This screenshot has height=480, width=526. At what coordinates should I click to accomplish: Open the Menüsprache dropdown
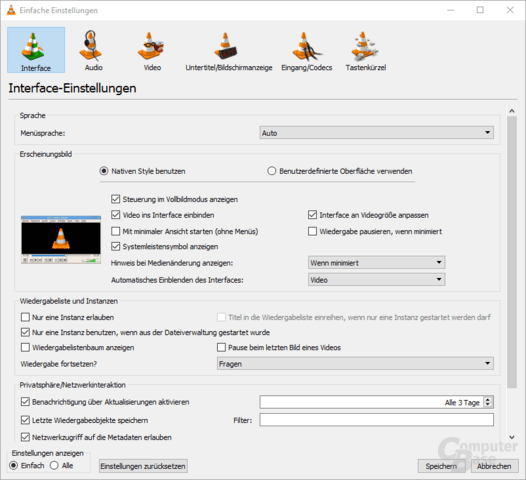376,133
